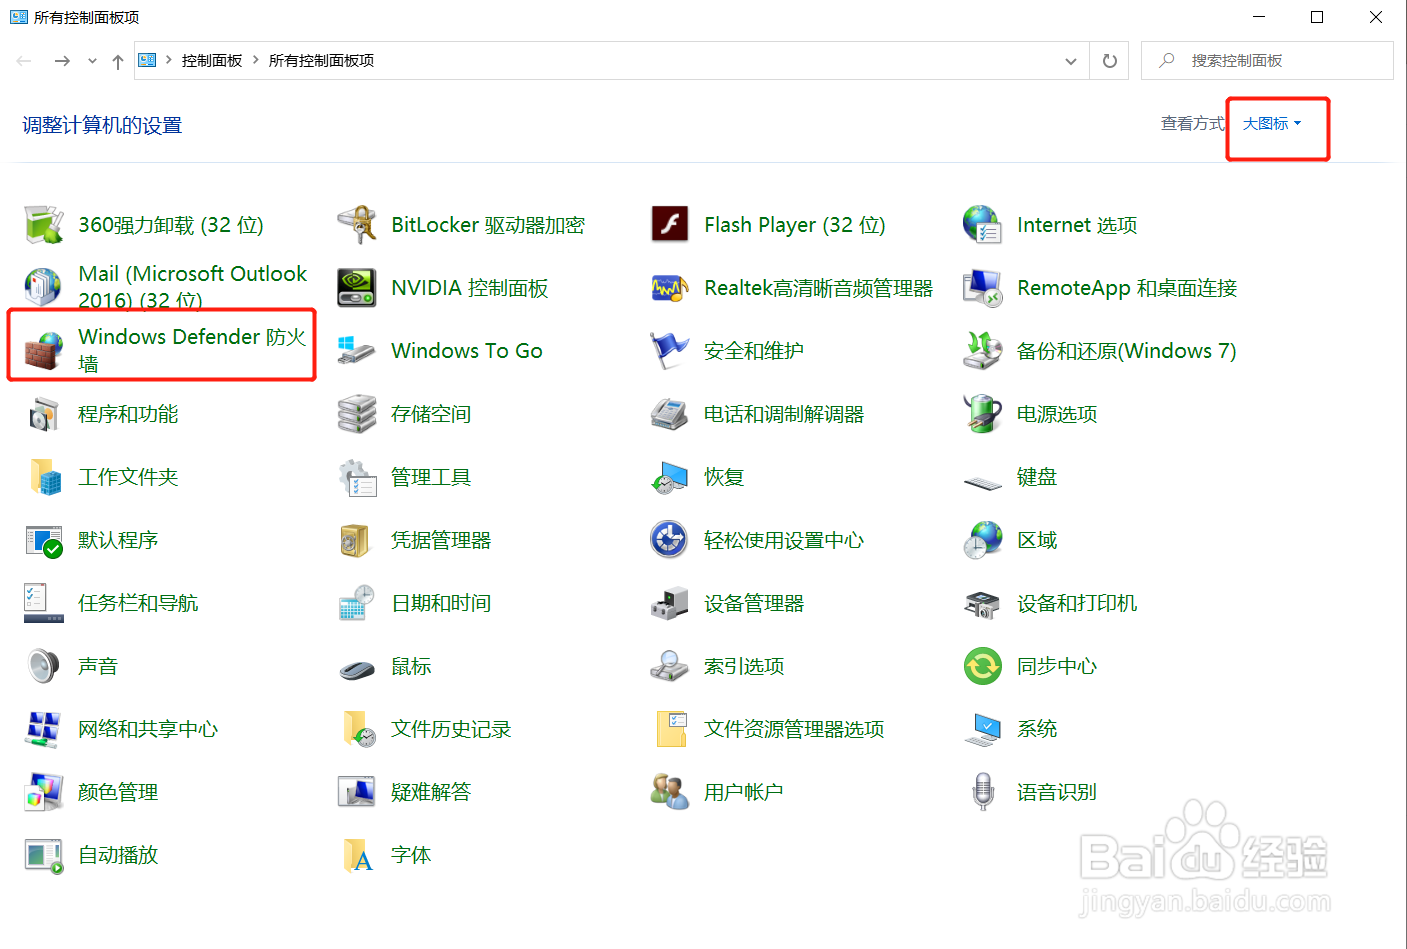Screen dimensions: 1407x949
Task: Open the 凭据管理器 safe icon
Action: [x=355, y=540]
